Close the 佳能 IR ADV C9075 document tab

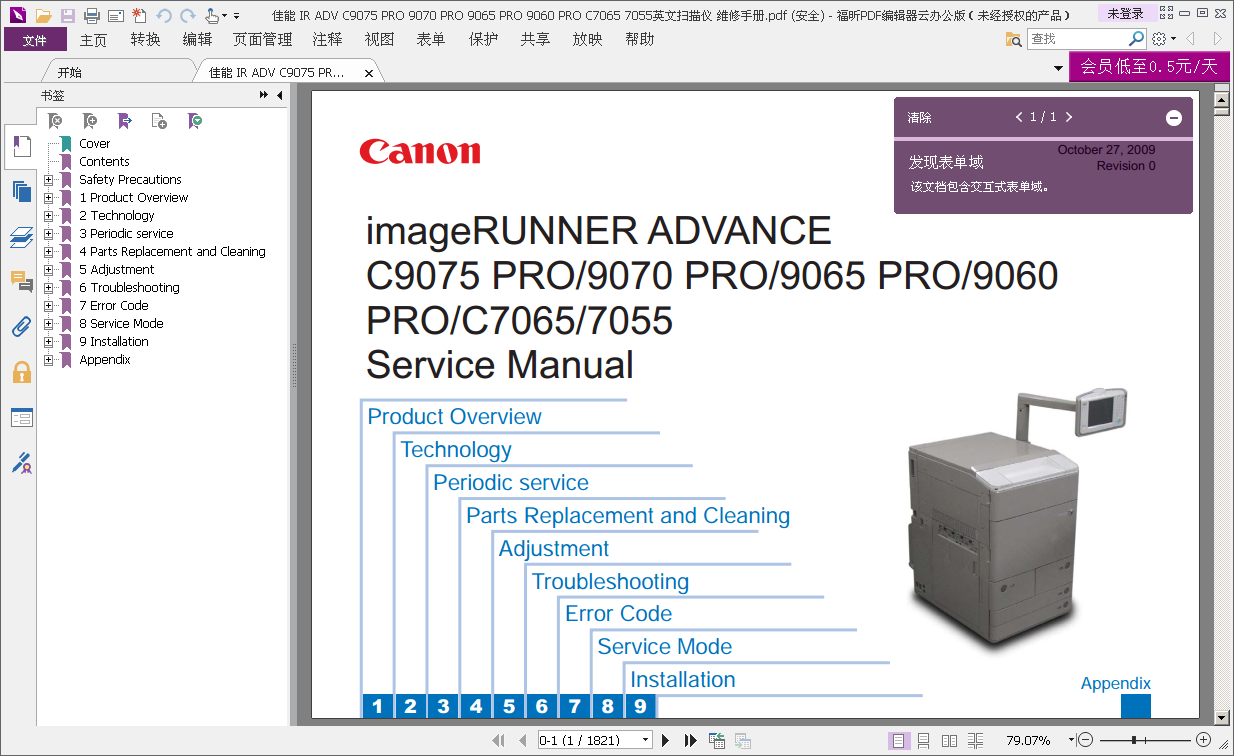point(369,73)
